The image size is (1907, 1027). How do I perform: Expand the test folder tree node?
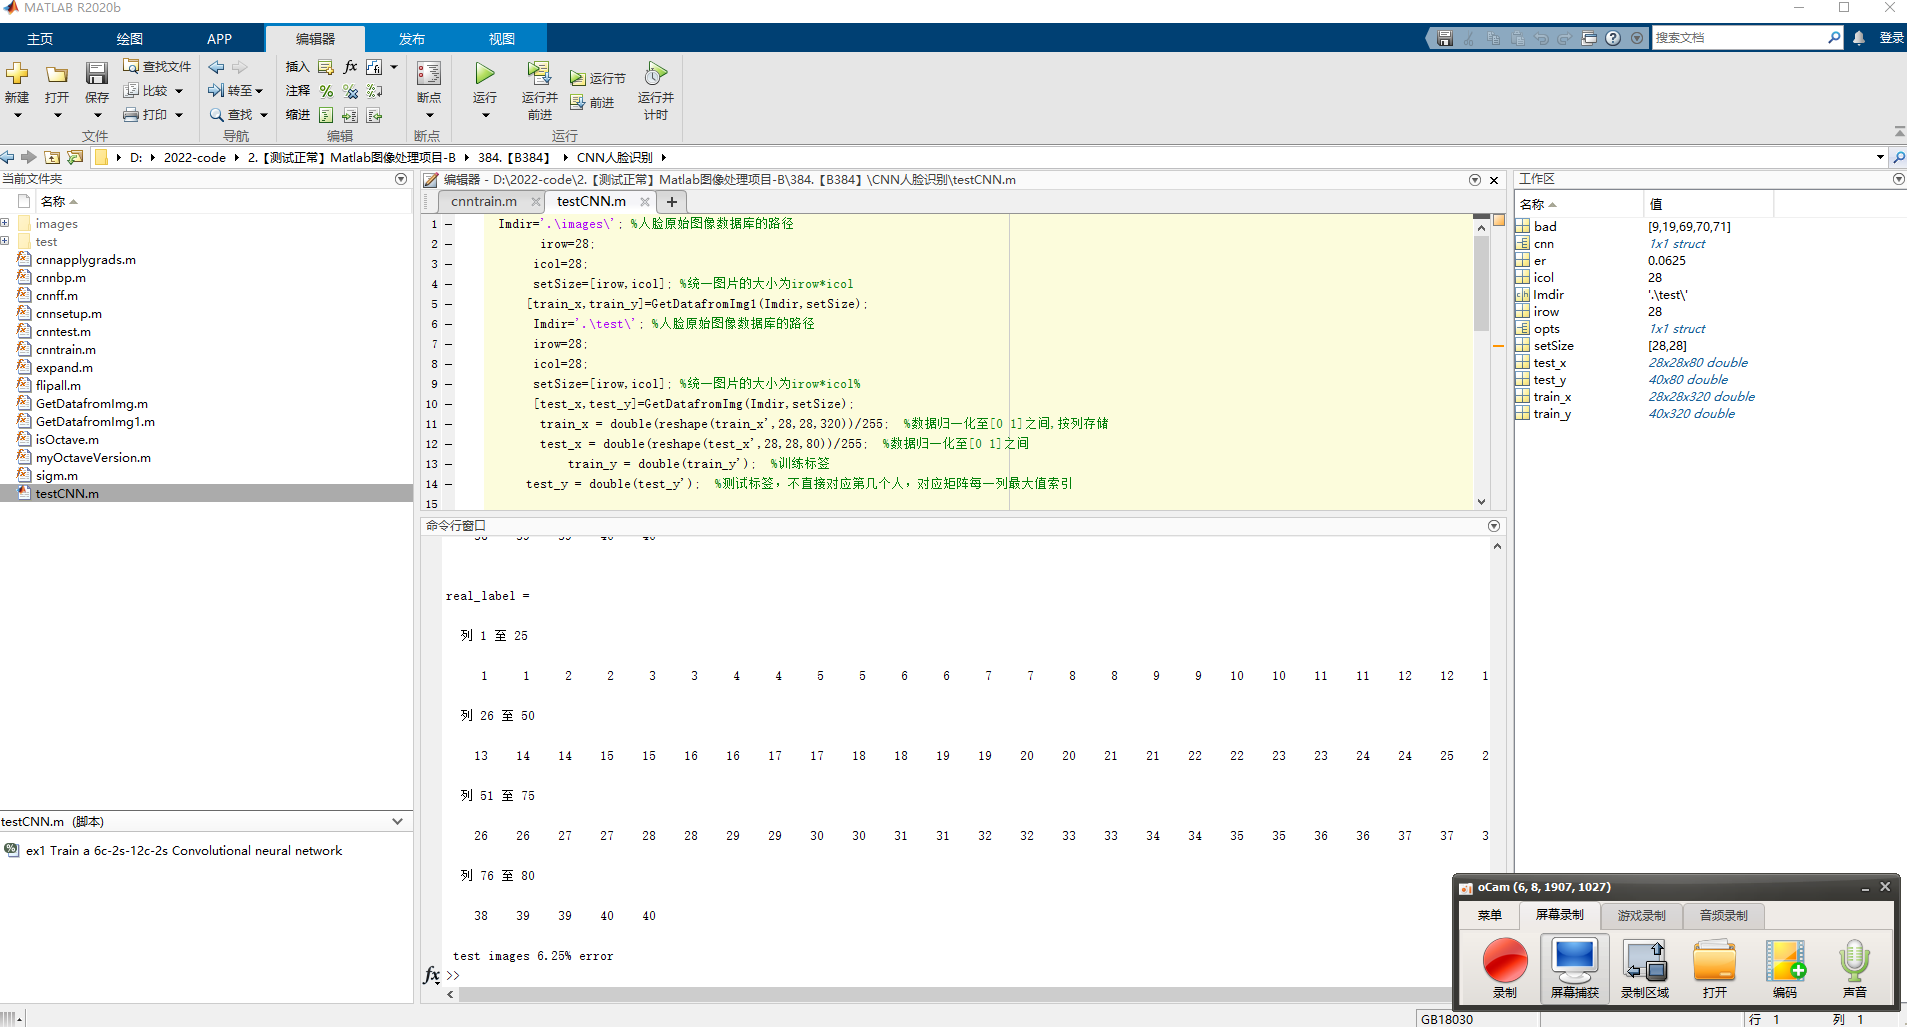pos(5,241)
